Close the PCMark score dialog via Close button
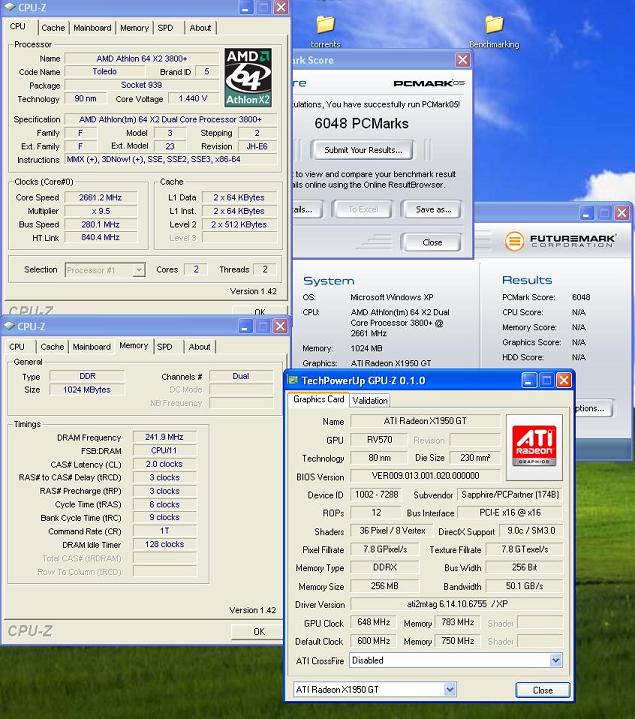The image size is (635, 719). coord(432,242)
